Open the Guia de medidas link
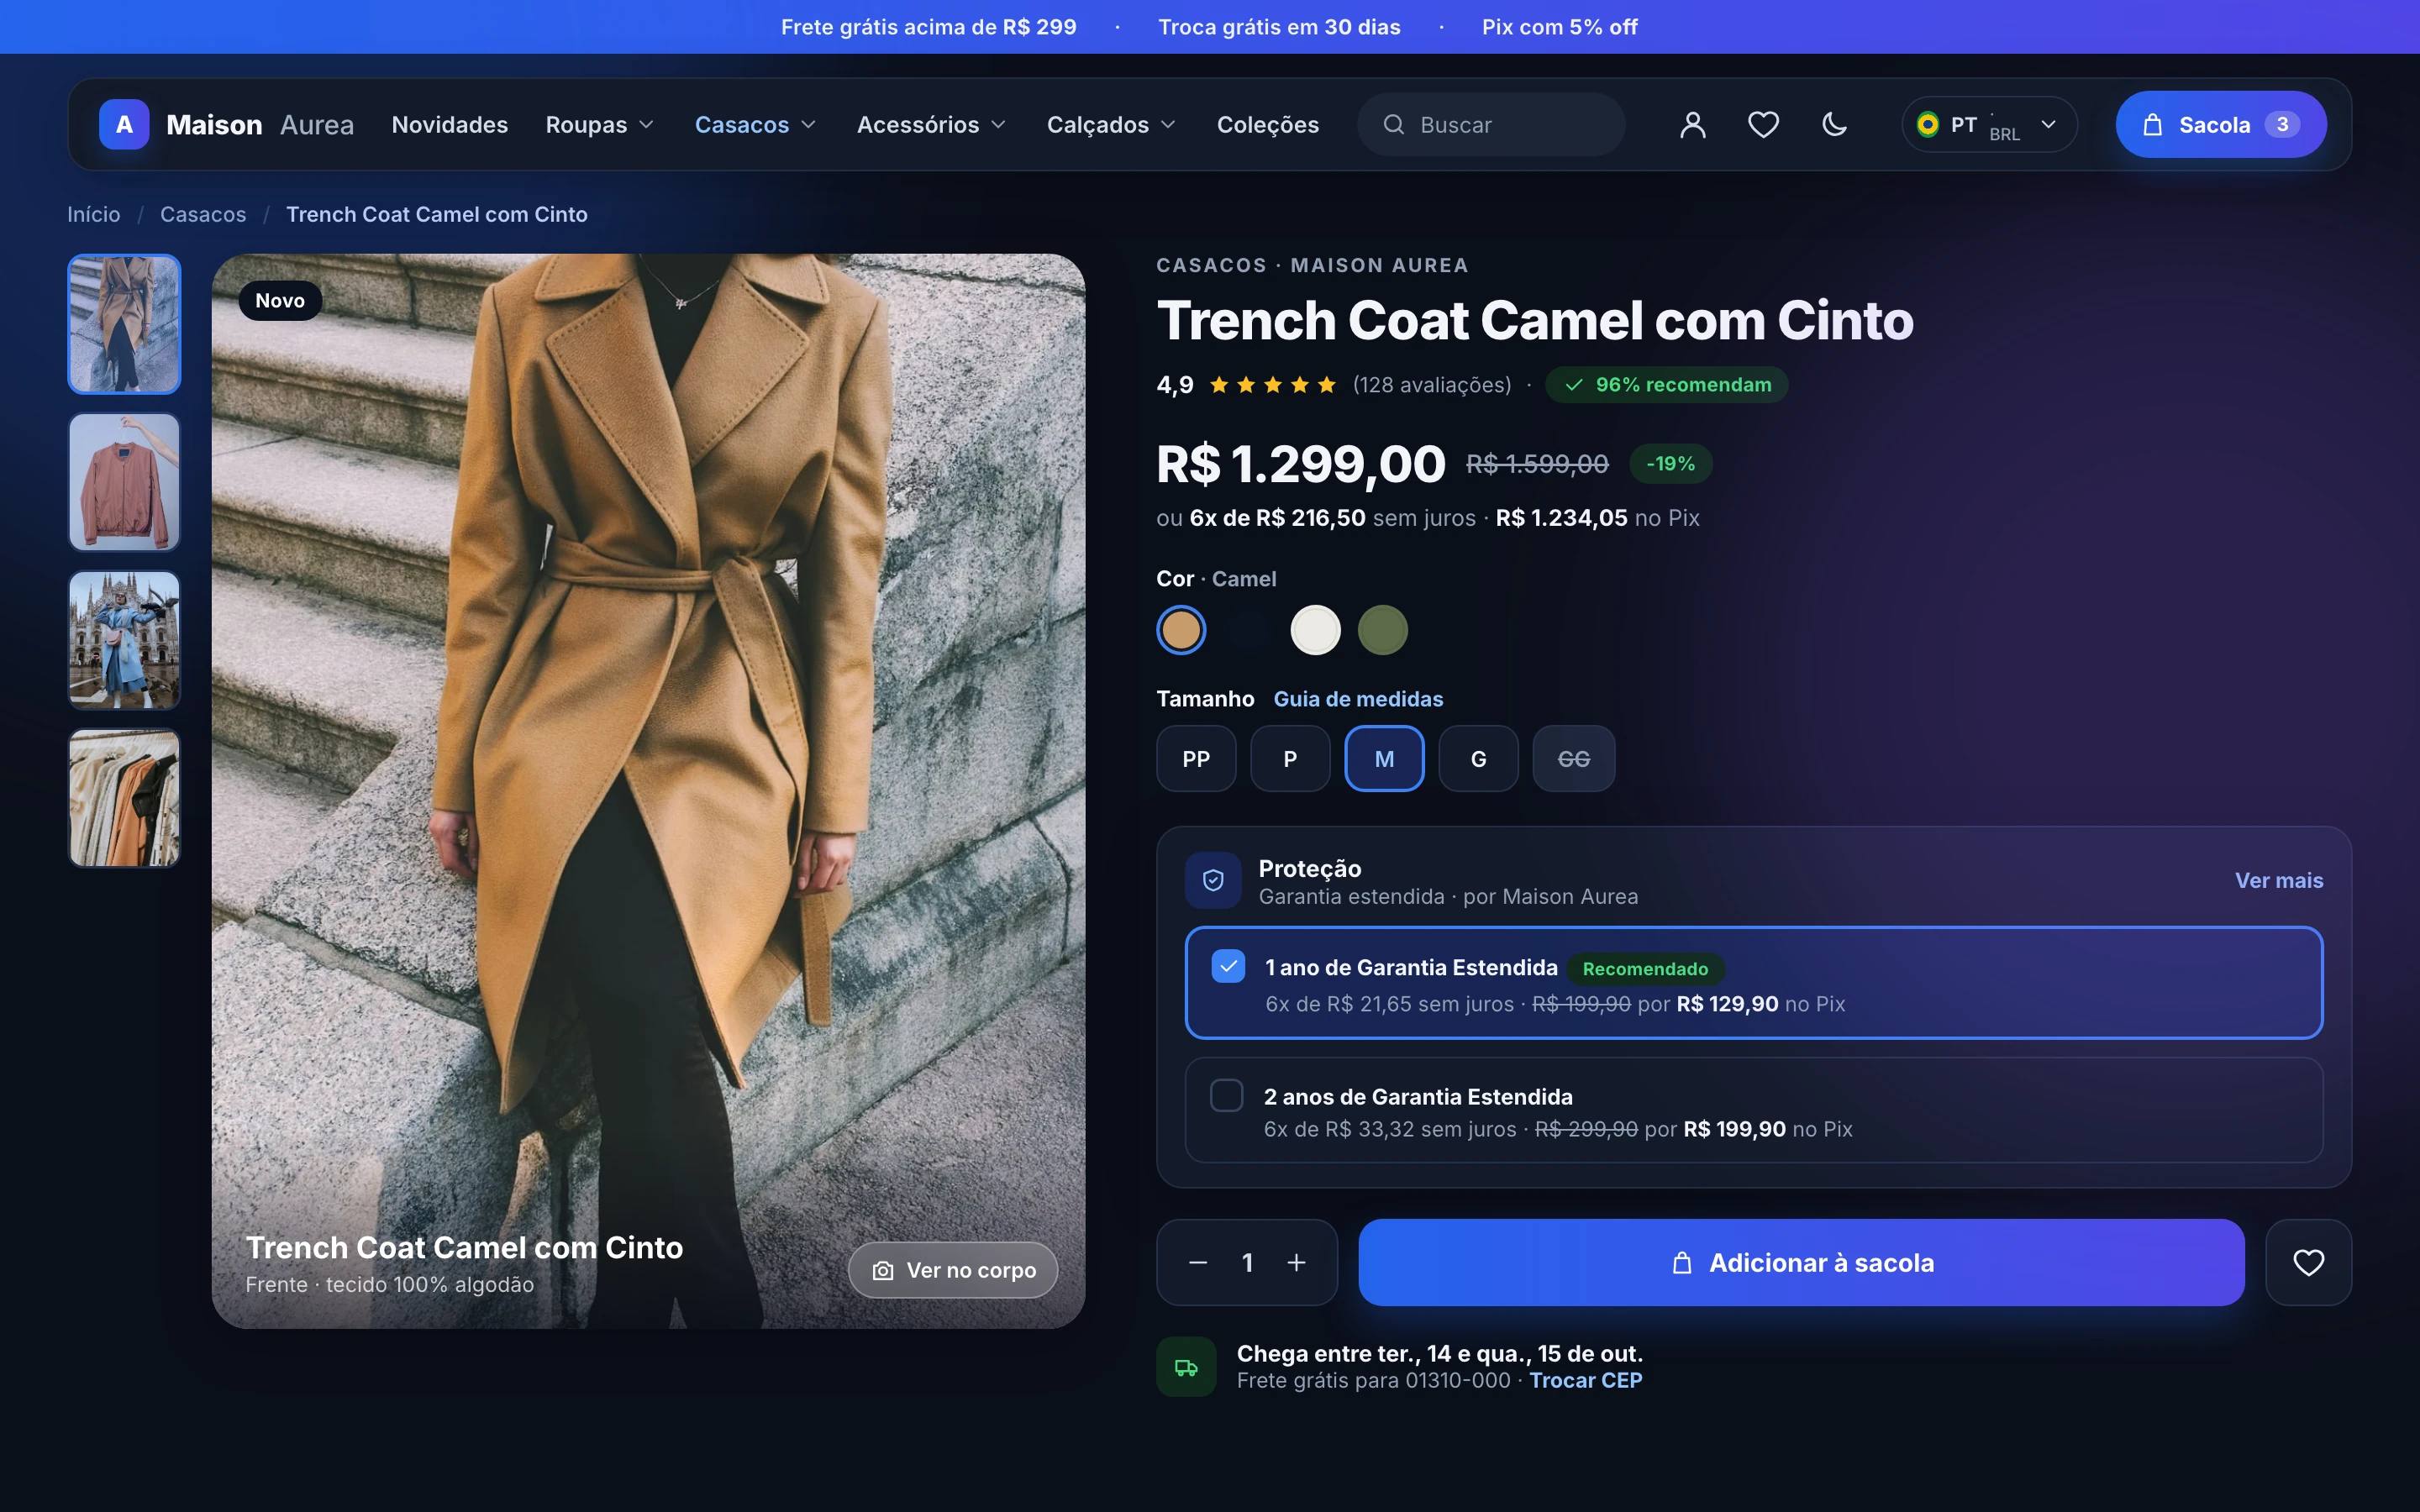The height and width of the screenshot is (1512, 2420). [x=1358, y=699]
